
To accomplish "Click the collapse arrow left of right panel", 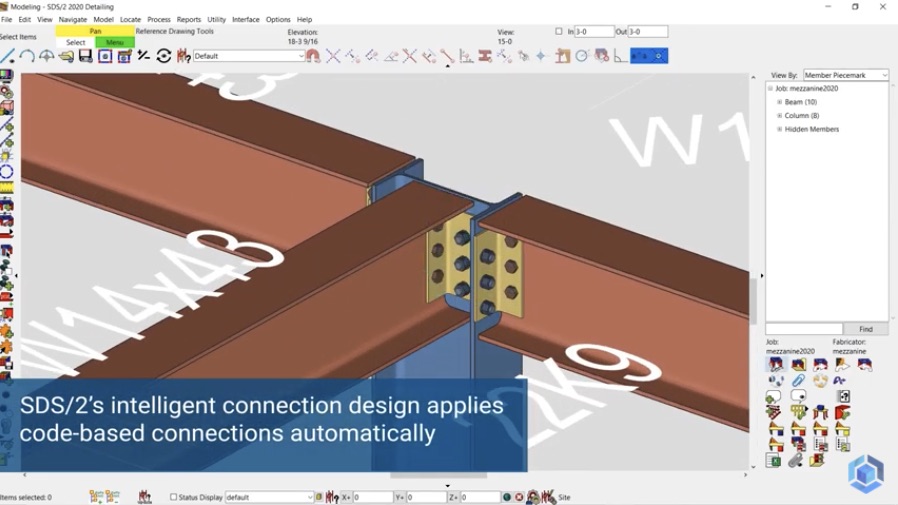I will 762,276.
